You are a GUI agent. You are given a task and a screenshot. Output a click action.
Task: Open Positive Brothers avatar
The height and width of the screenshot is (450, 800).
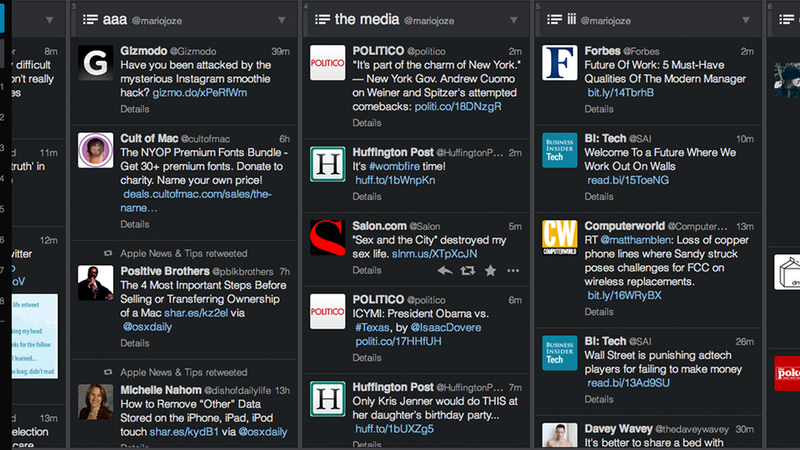[x=95, y=283]
